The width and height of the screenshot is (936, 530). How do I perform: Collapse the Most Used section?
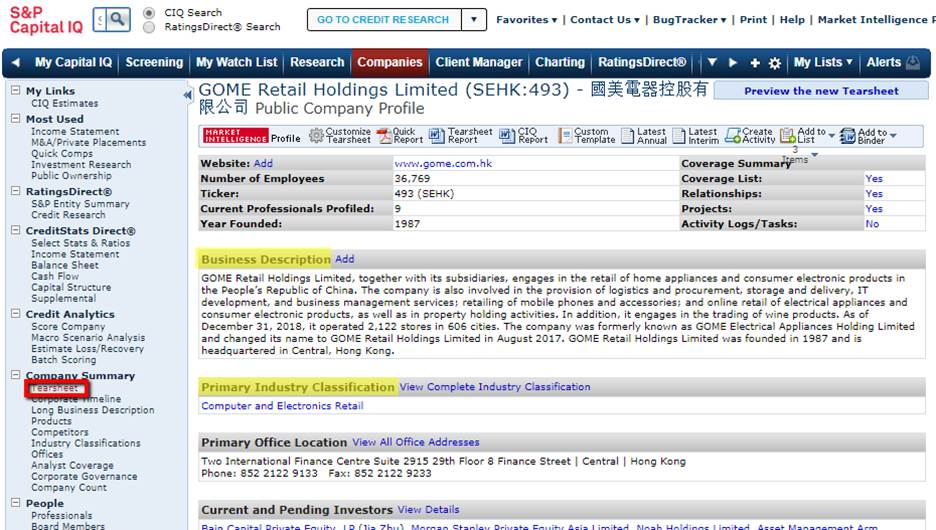16,118
